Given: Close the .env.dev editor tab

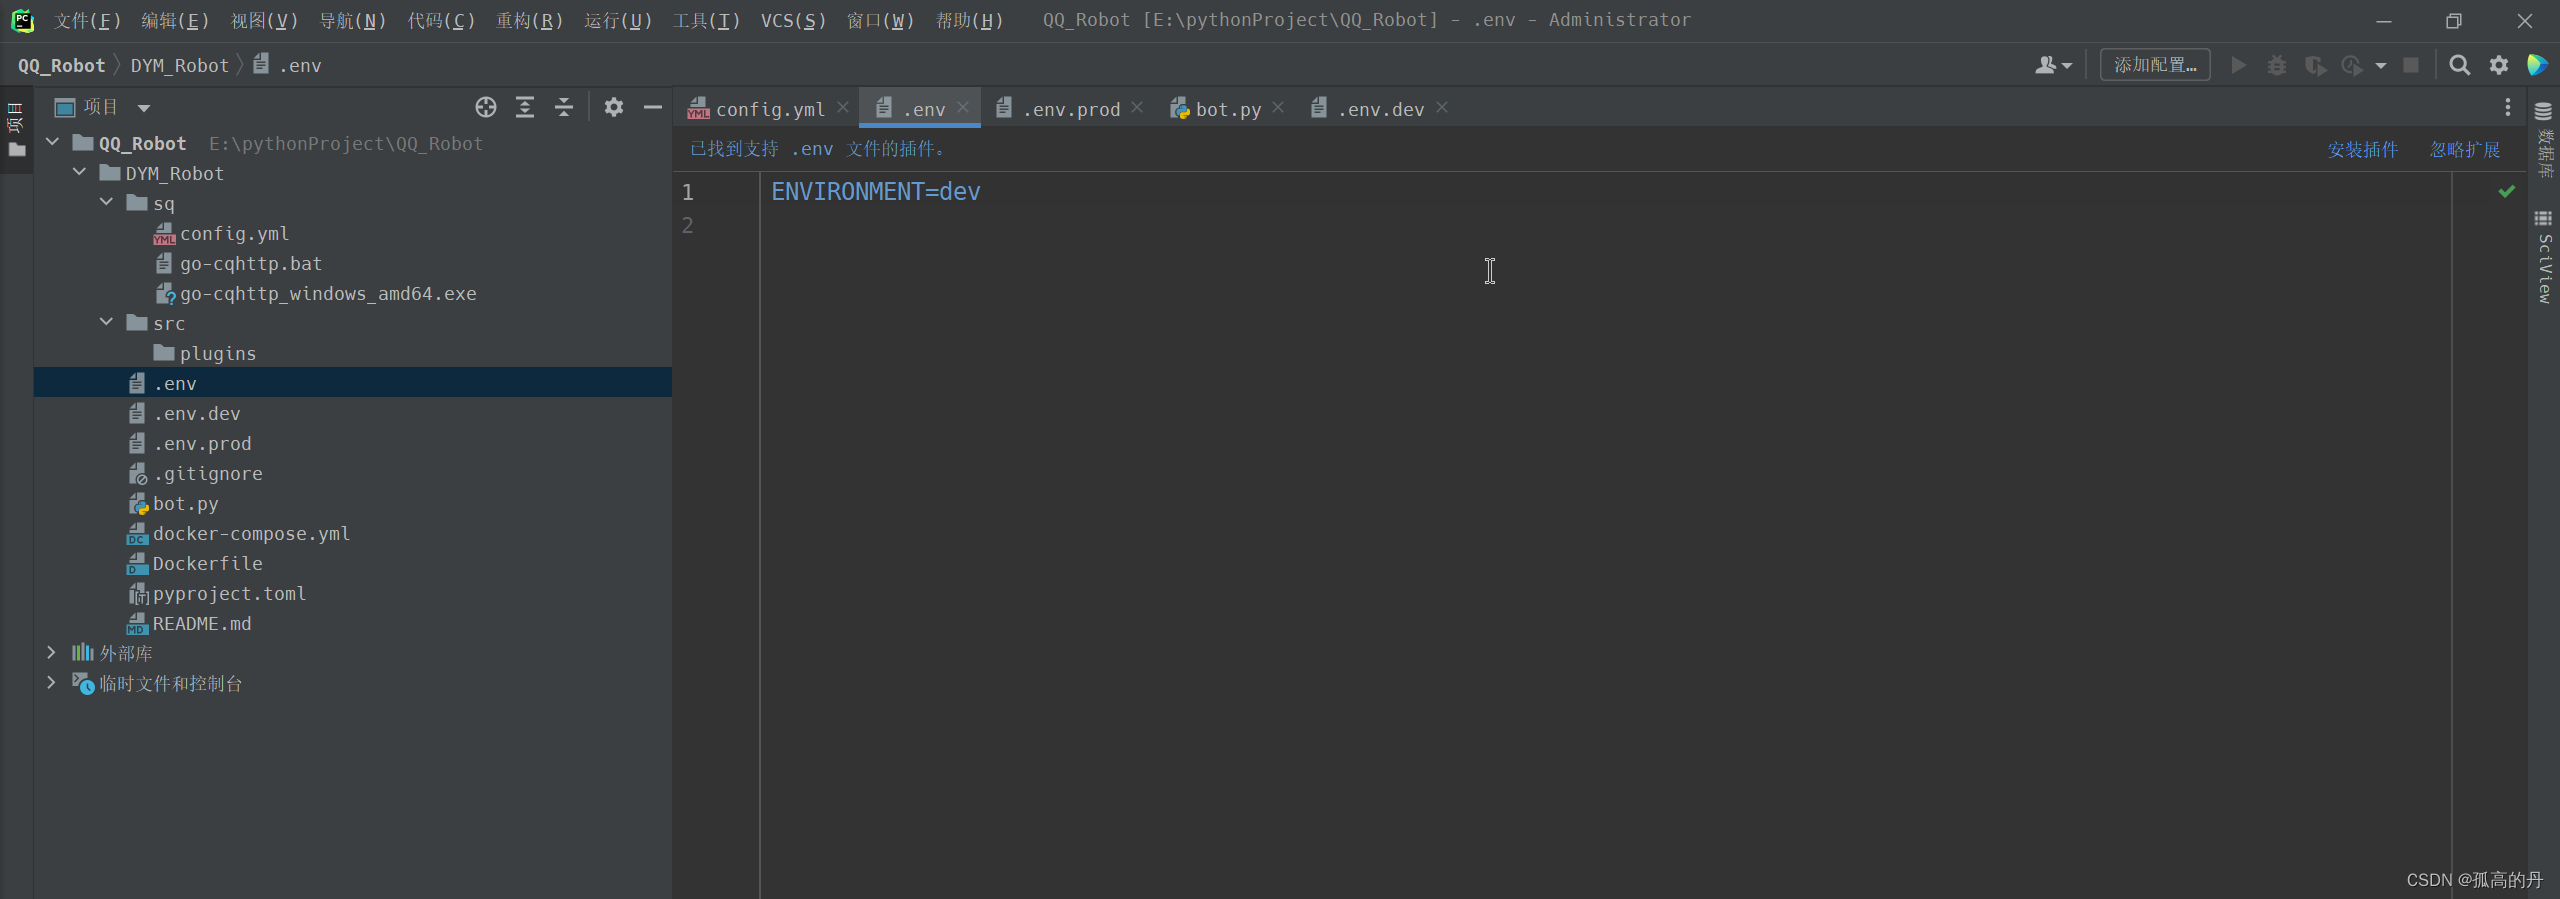Looking at the screenshot, I should click(x=1442, y=107).
